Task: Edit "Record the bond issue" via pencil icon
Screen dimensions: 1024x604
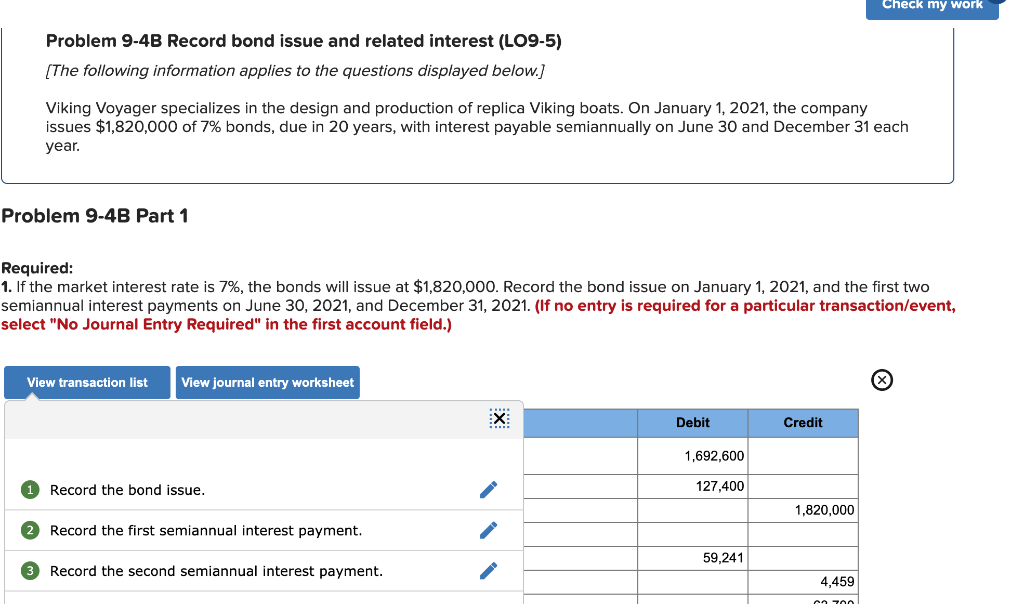Action: point(488,489)
